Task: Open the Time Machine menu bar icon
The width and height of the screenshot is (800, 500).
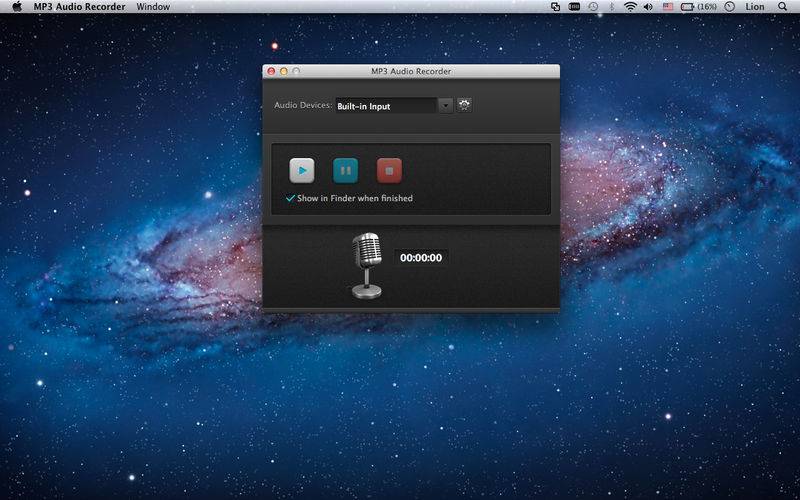Action: (593, 7)
